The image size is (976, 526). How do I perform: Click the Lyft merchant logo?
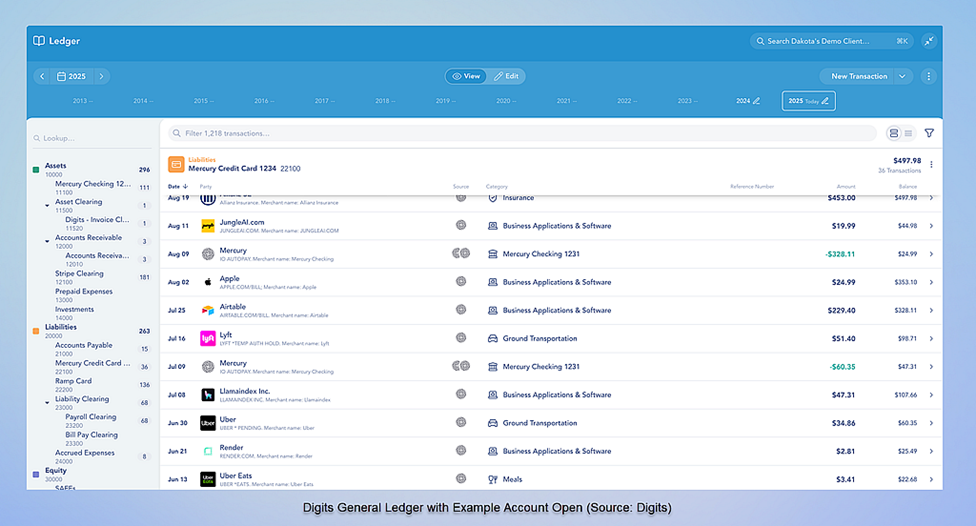(208, 338)
